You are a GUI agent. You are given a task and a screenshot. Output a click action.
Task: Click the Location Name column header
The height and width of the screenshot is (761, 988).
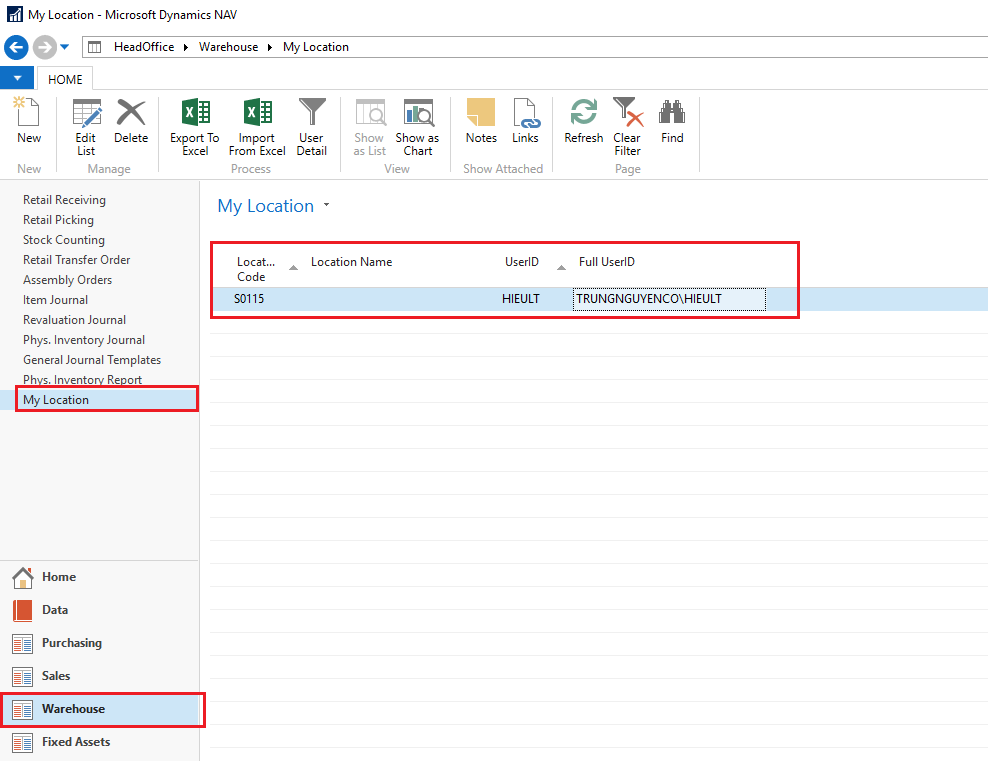click(x=352, y=262)
